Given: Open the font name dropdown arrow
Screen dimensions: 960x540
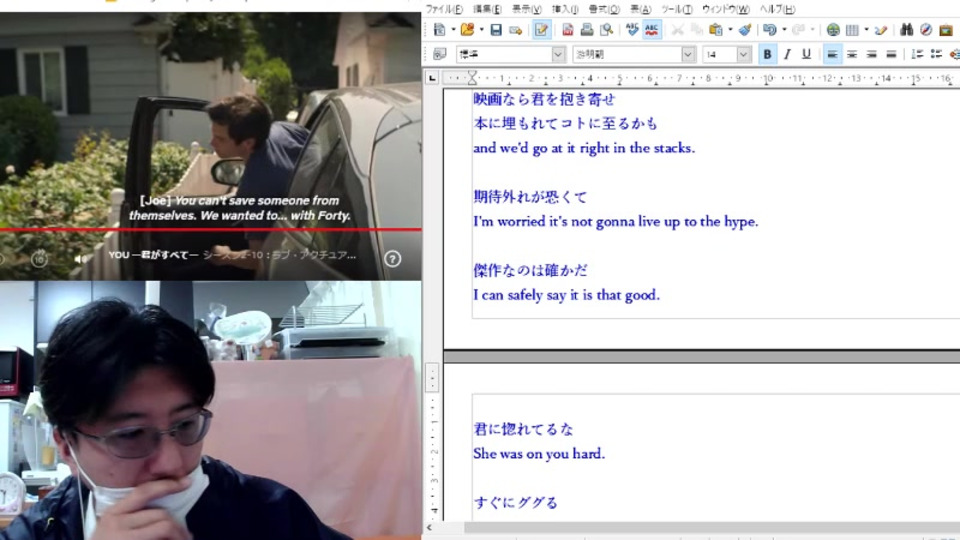Looking at the screenshot, I should pos(688,54).
